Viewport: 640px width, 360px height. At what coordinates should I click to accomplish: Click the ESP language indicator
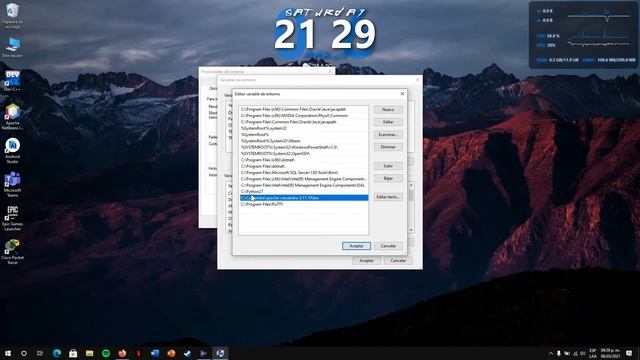point(593,353)
